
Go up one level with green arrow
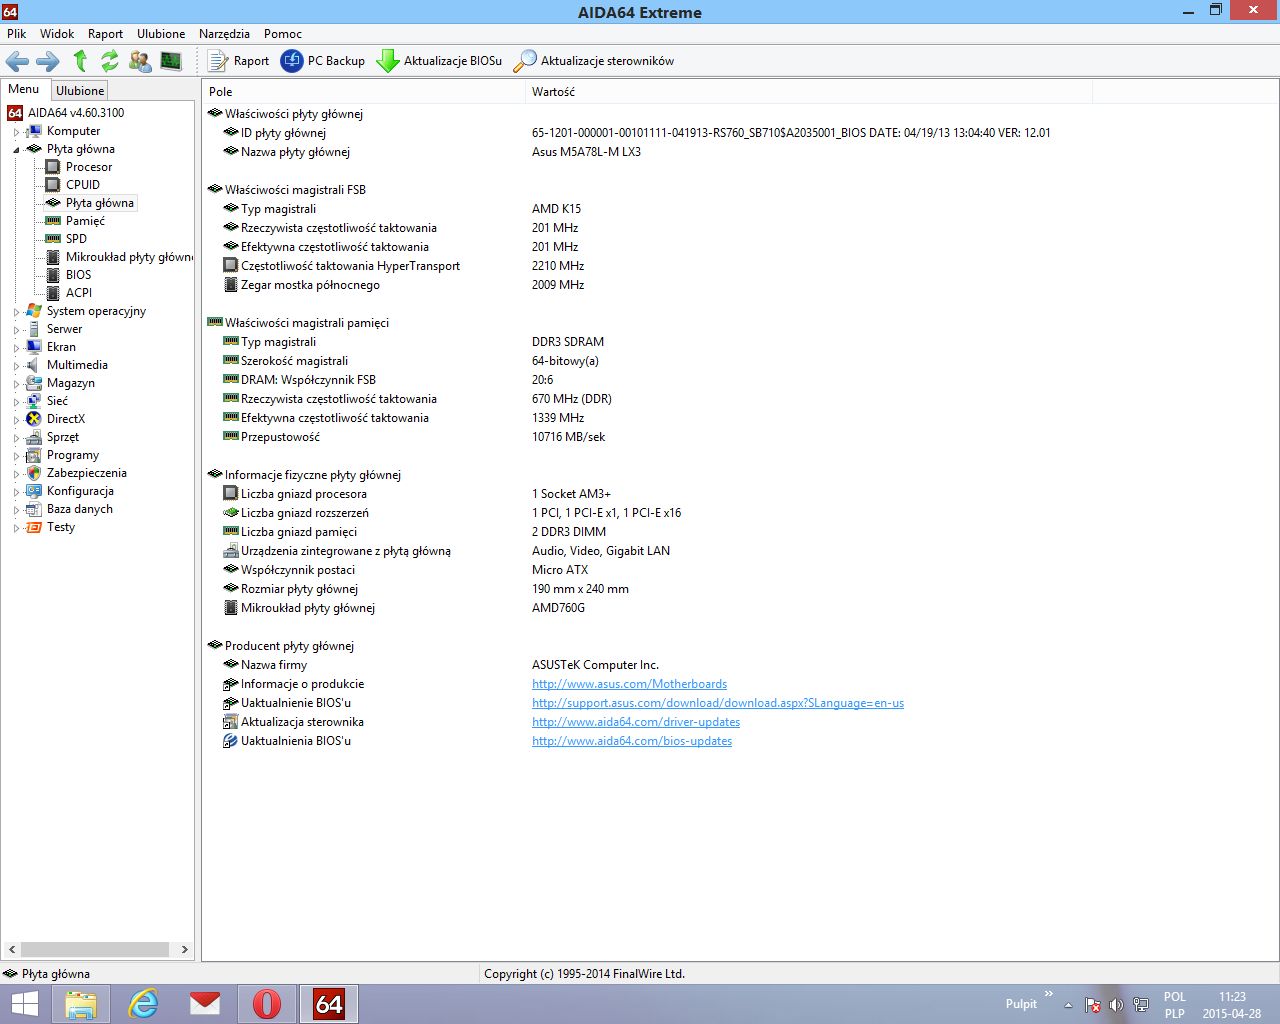[80, 61]
